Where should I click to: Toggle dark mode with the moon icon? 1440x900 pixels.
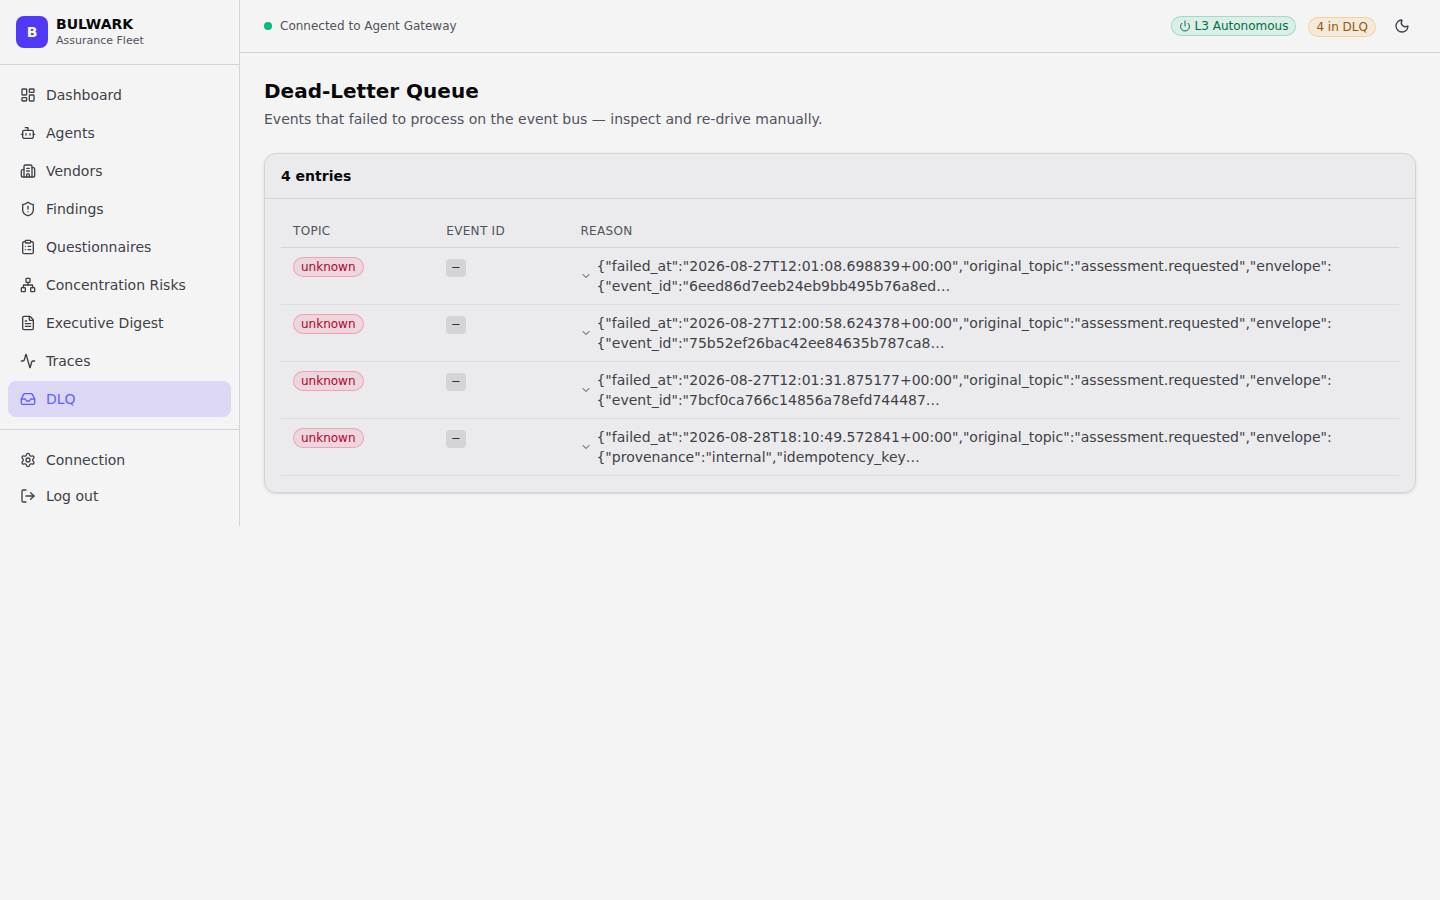point(1402,26)
